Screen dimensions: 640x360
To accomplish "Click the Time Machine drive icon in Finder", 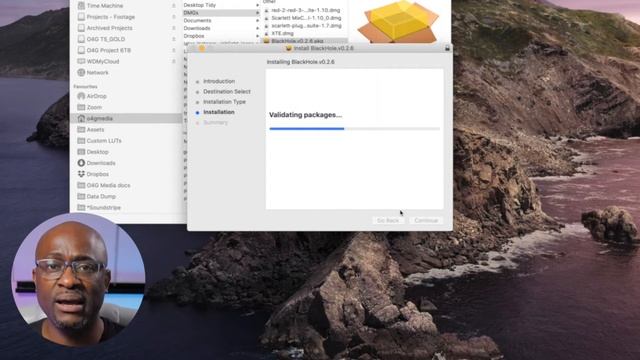I will click(81, 6).
